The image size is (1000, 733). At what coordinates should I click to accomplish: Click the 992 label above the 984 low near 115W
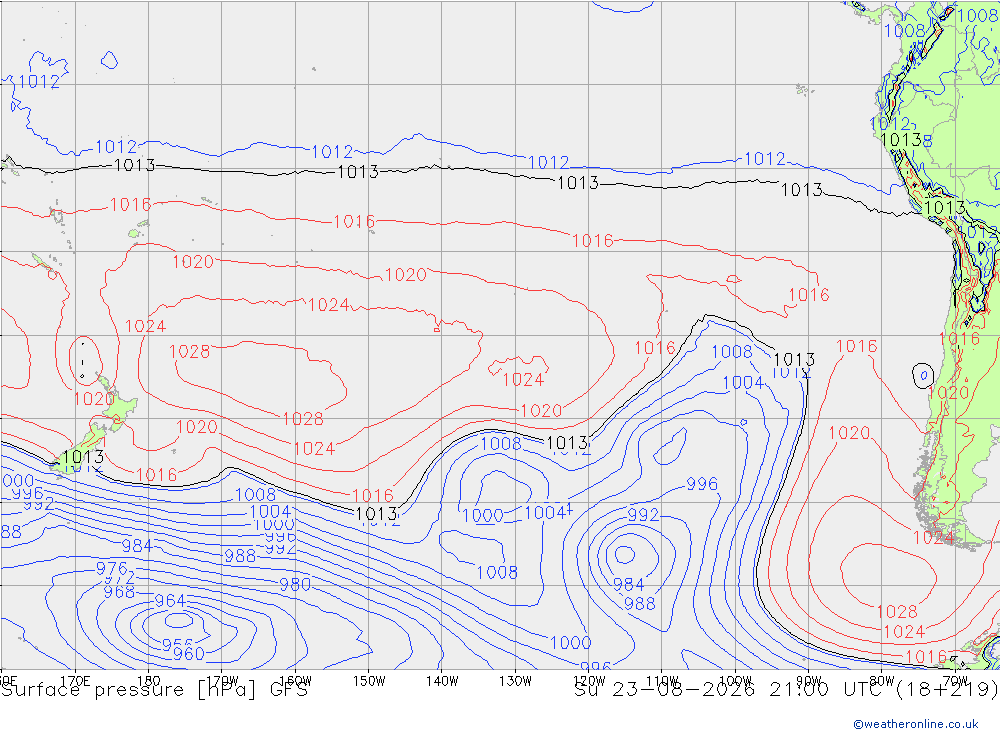tap(643, 515)
